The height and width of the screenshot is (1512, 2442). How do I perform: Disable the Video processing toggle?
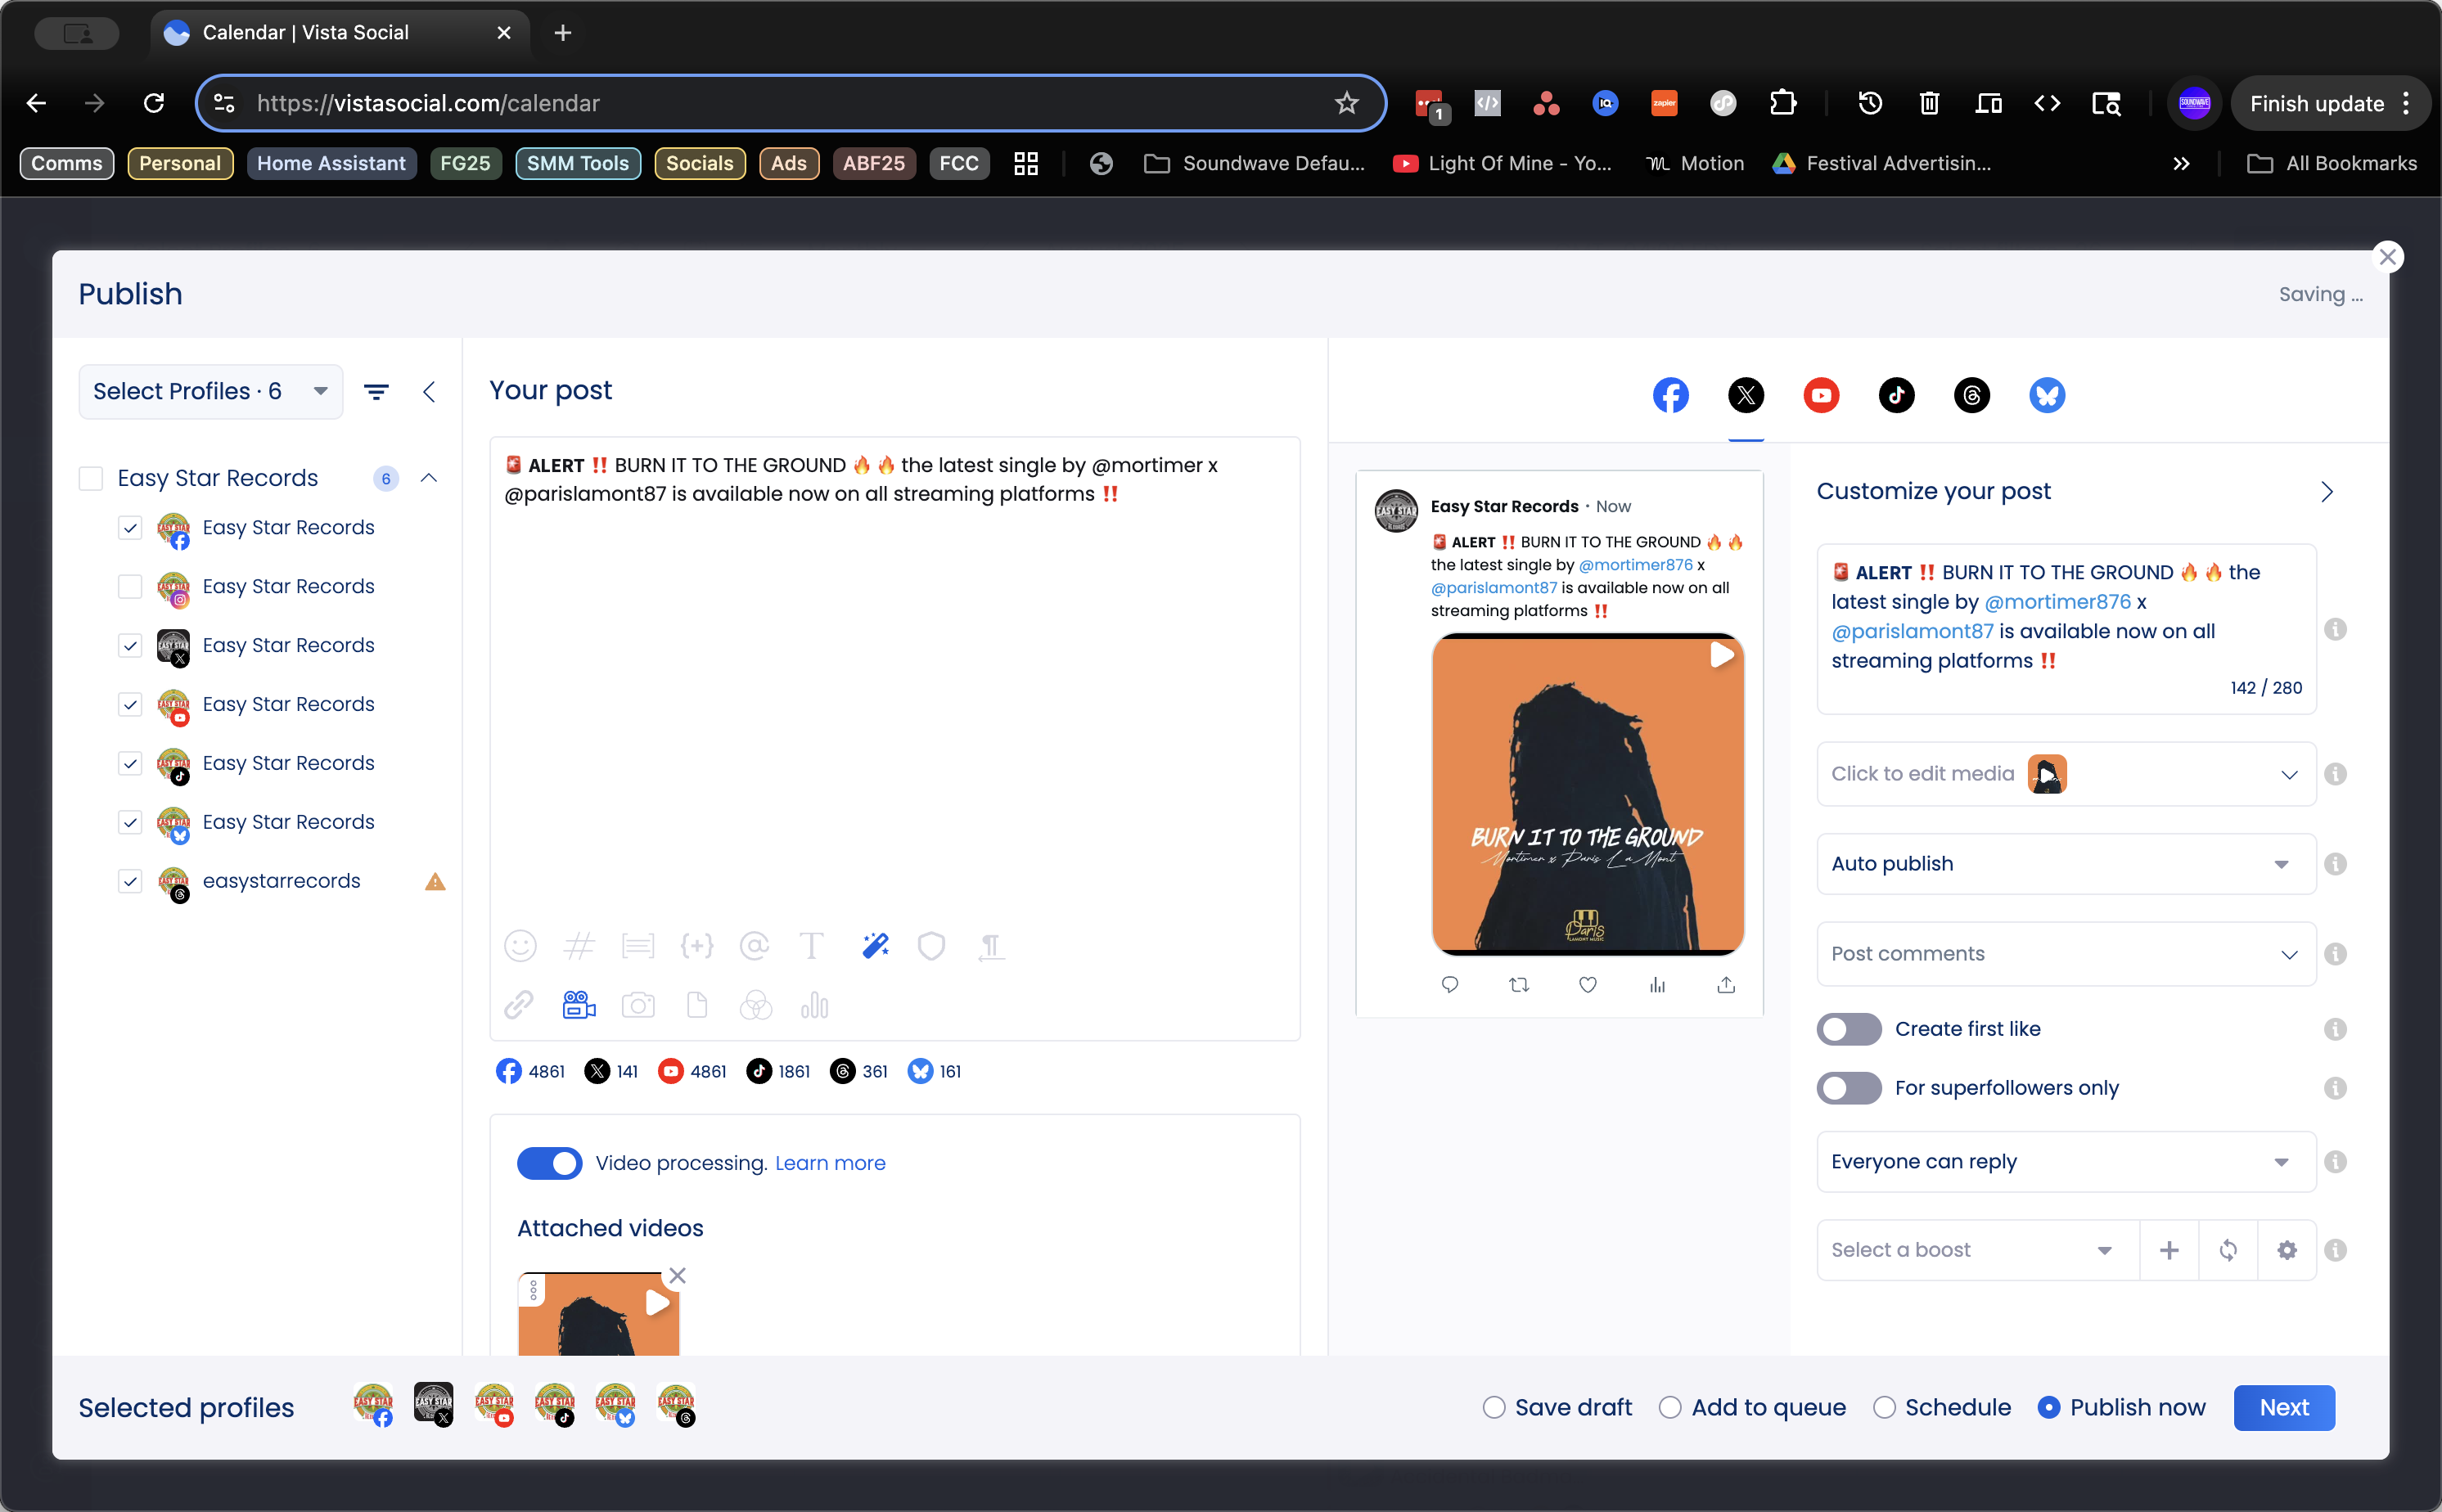[549, 1163]
